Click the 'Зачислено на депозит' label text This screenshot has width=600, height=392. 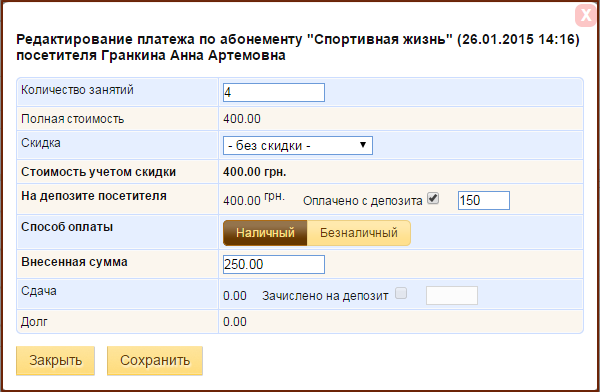(325, 296)
